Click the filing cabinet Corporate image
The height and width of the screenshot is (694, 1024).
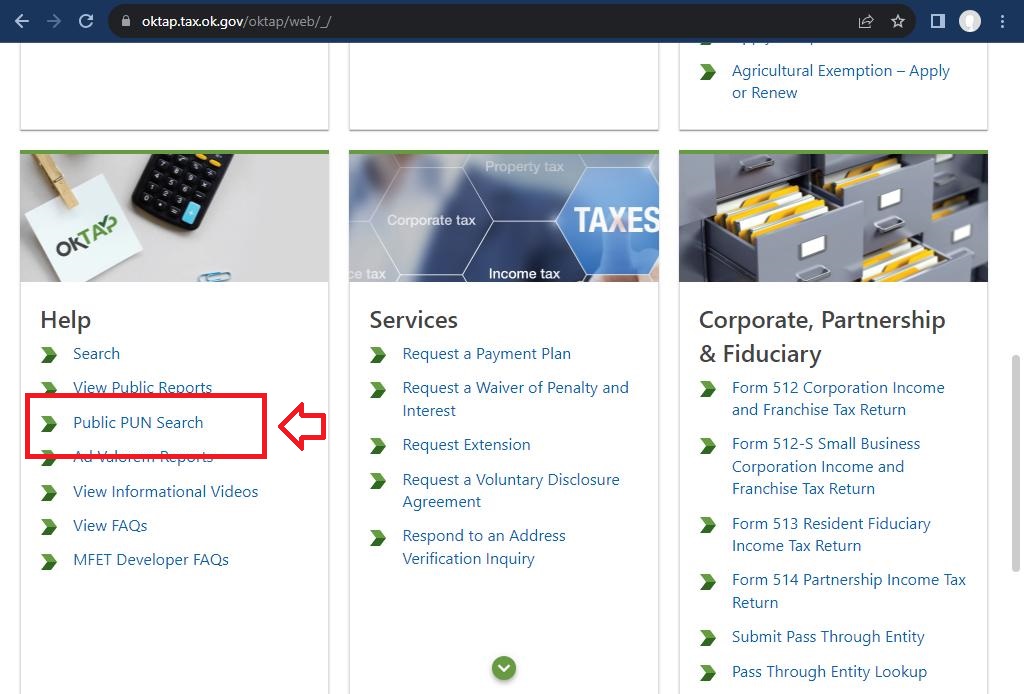click(x=833, y=218)
